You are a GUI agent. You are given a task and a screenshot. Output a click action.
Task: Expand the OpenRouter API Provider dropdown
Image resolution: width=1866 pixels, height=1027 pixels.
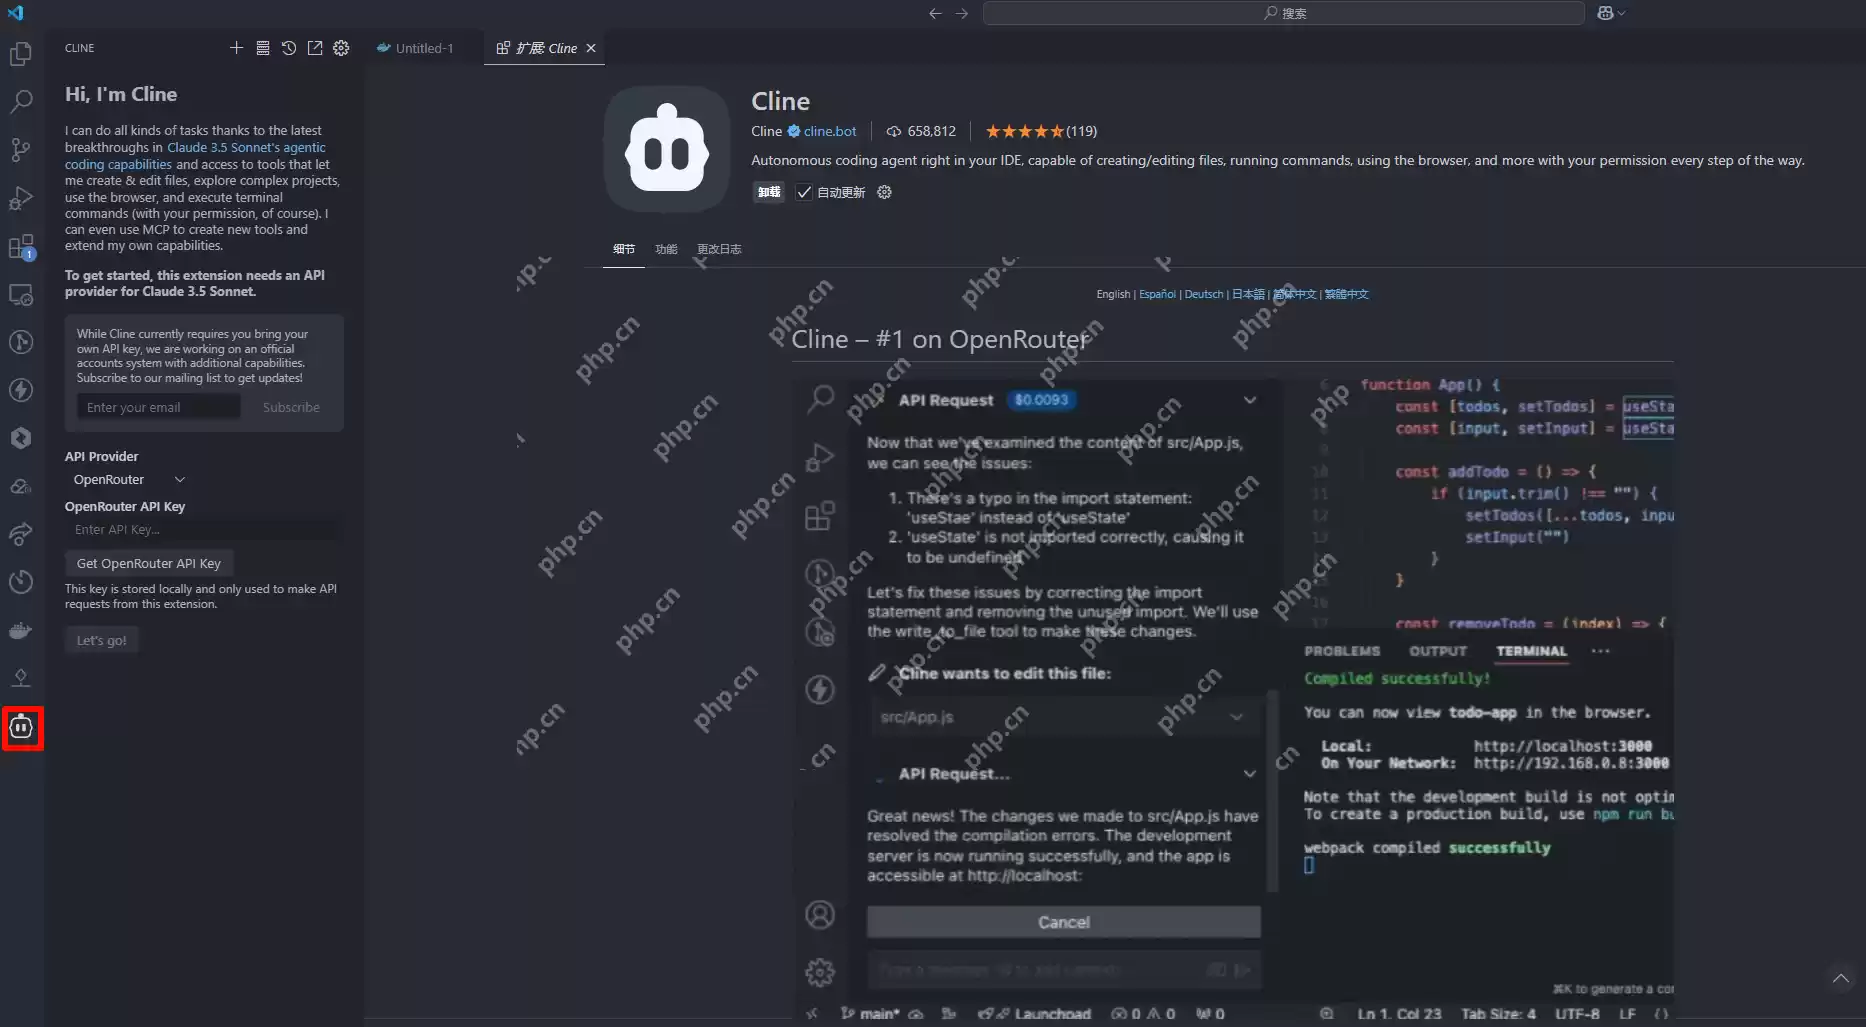click(x=130, y=480)
